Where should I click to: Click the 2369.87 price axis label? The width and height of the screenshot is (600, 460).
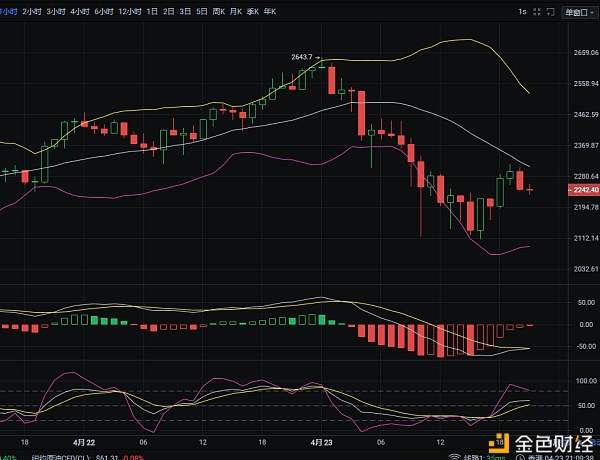point(586,145)
